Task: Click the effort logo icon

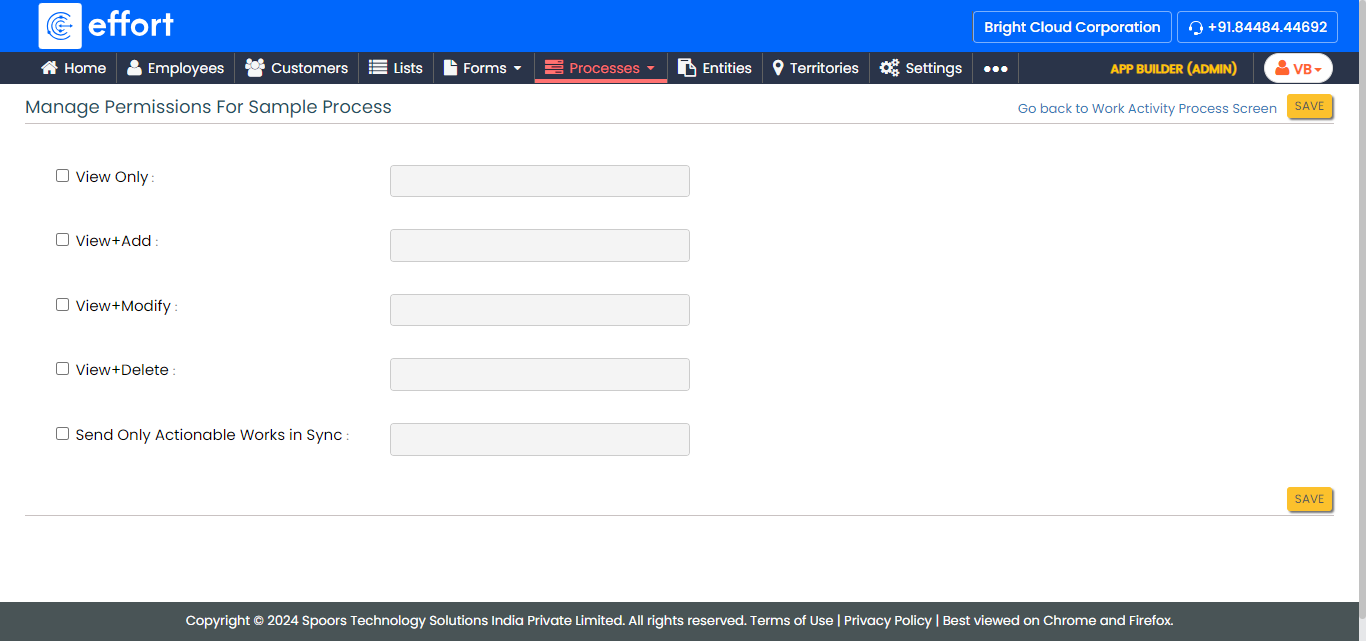Action: click(60, 26)
